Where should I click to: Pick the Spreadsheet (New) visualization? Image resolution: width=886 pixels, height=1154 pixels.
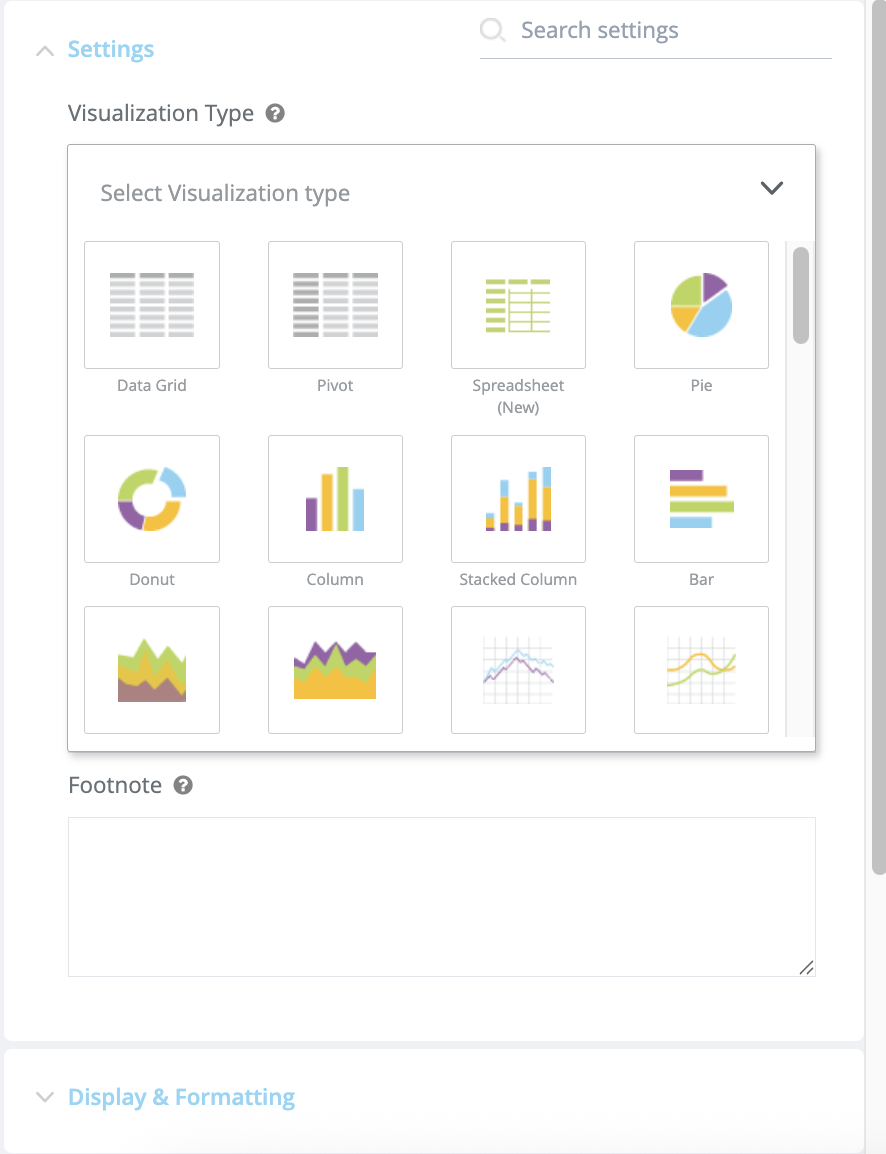(518, 305)
